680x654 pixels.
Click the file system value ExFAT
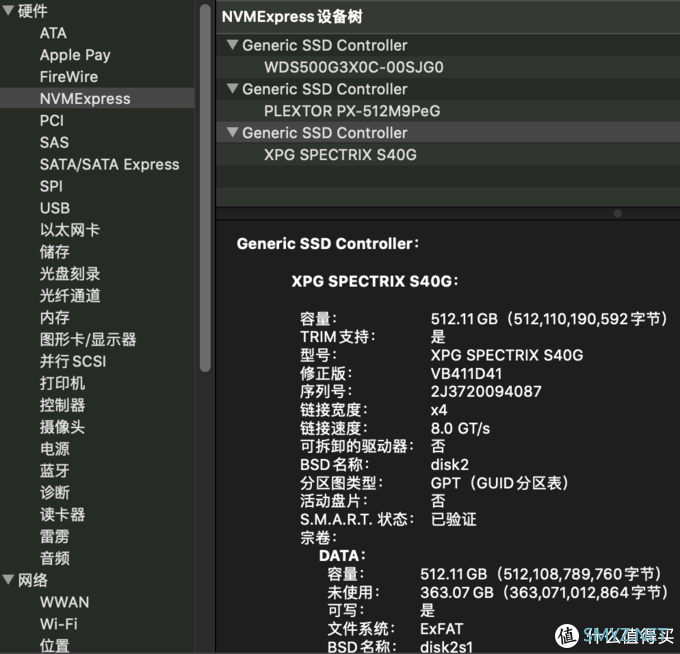441,628
